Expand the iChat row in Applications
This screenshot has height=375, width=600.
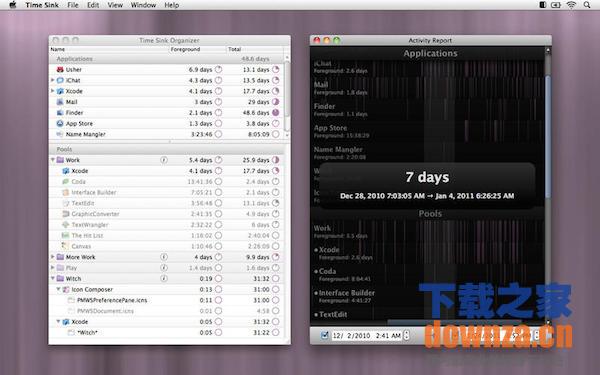(53, 80)
